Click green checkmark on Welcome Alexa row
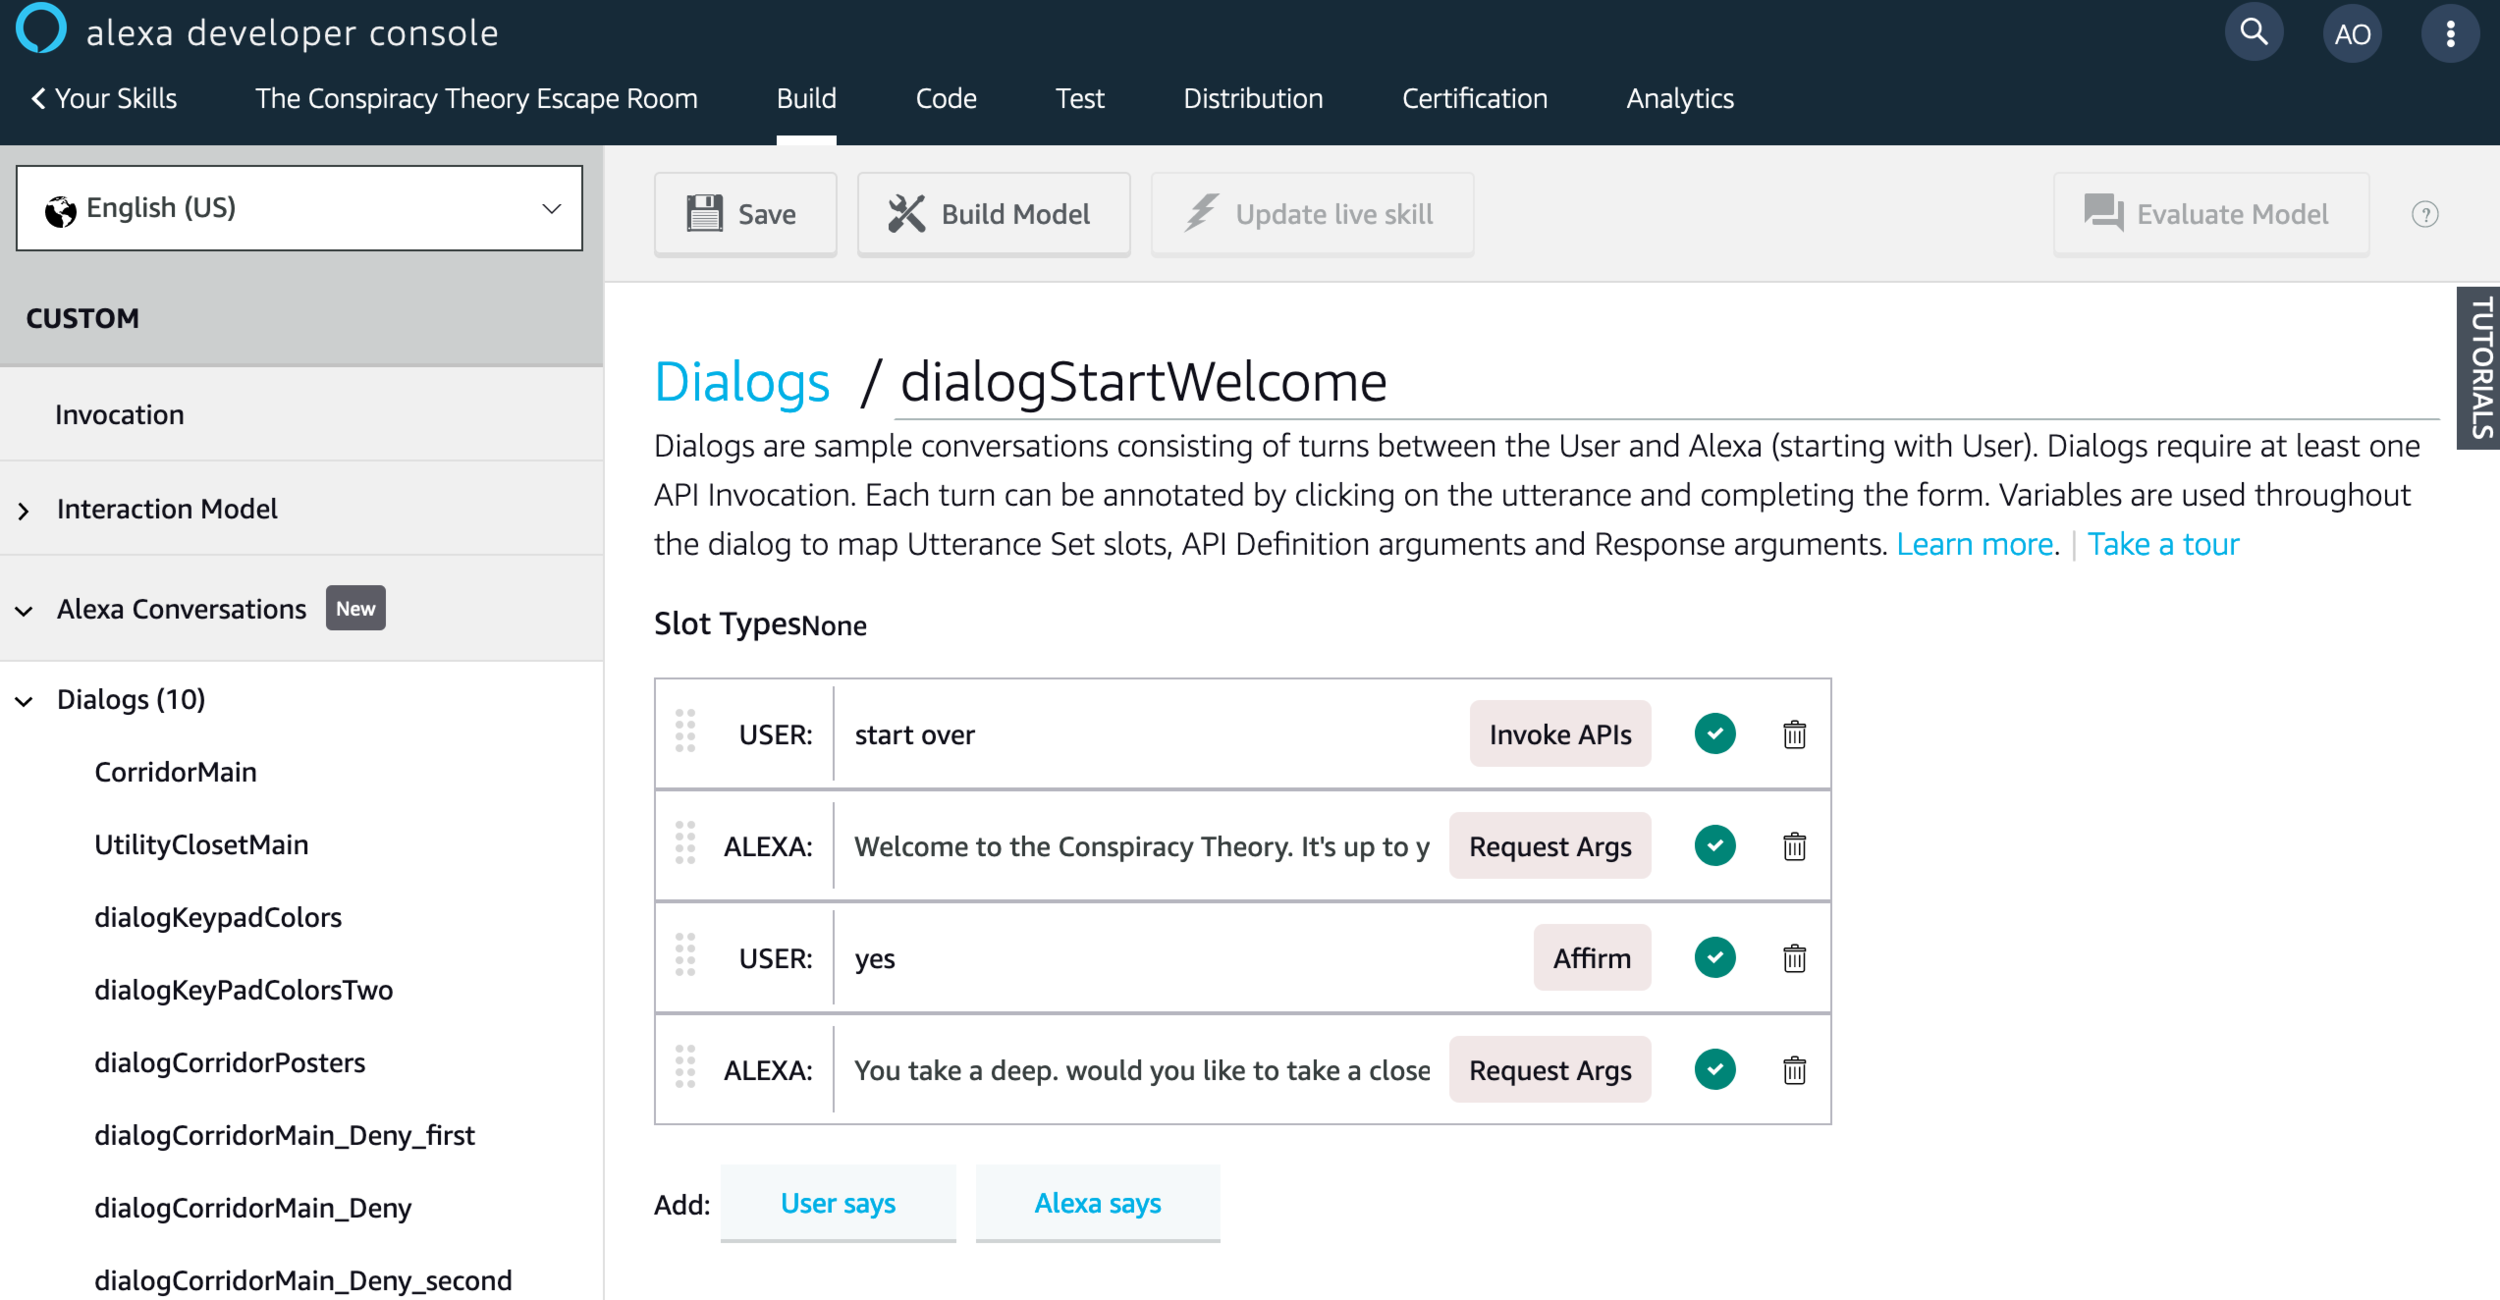Screen dimensions: 2500x1300 coord(1714,846)
